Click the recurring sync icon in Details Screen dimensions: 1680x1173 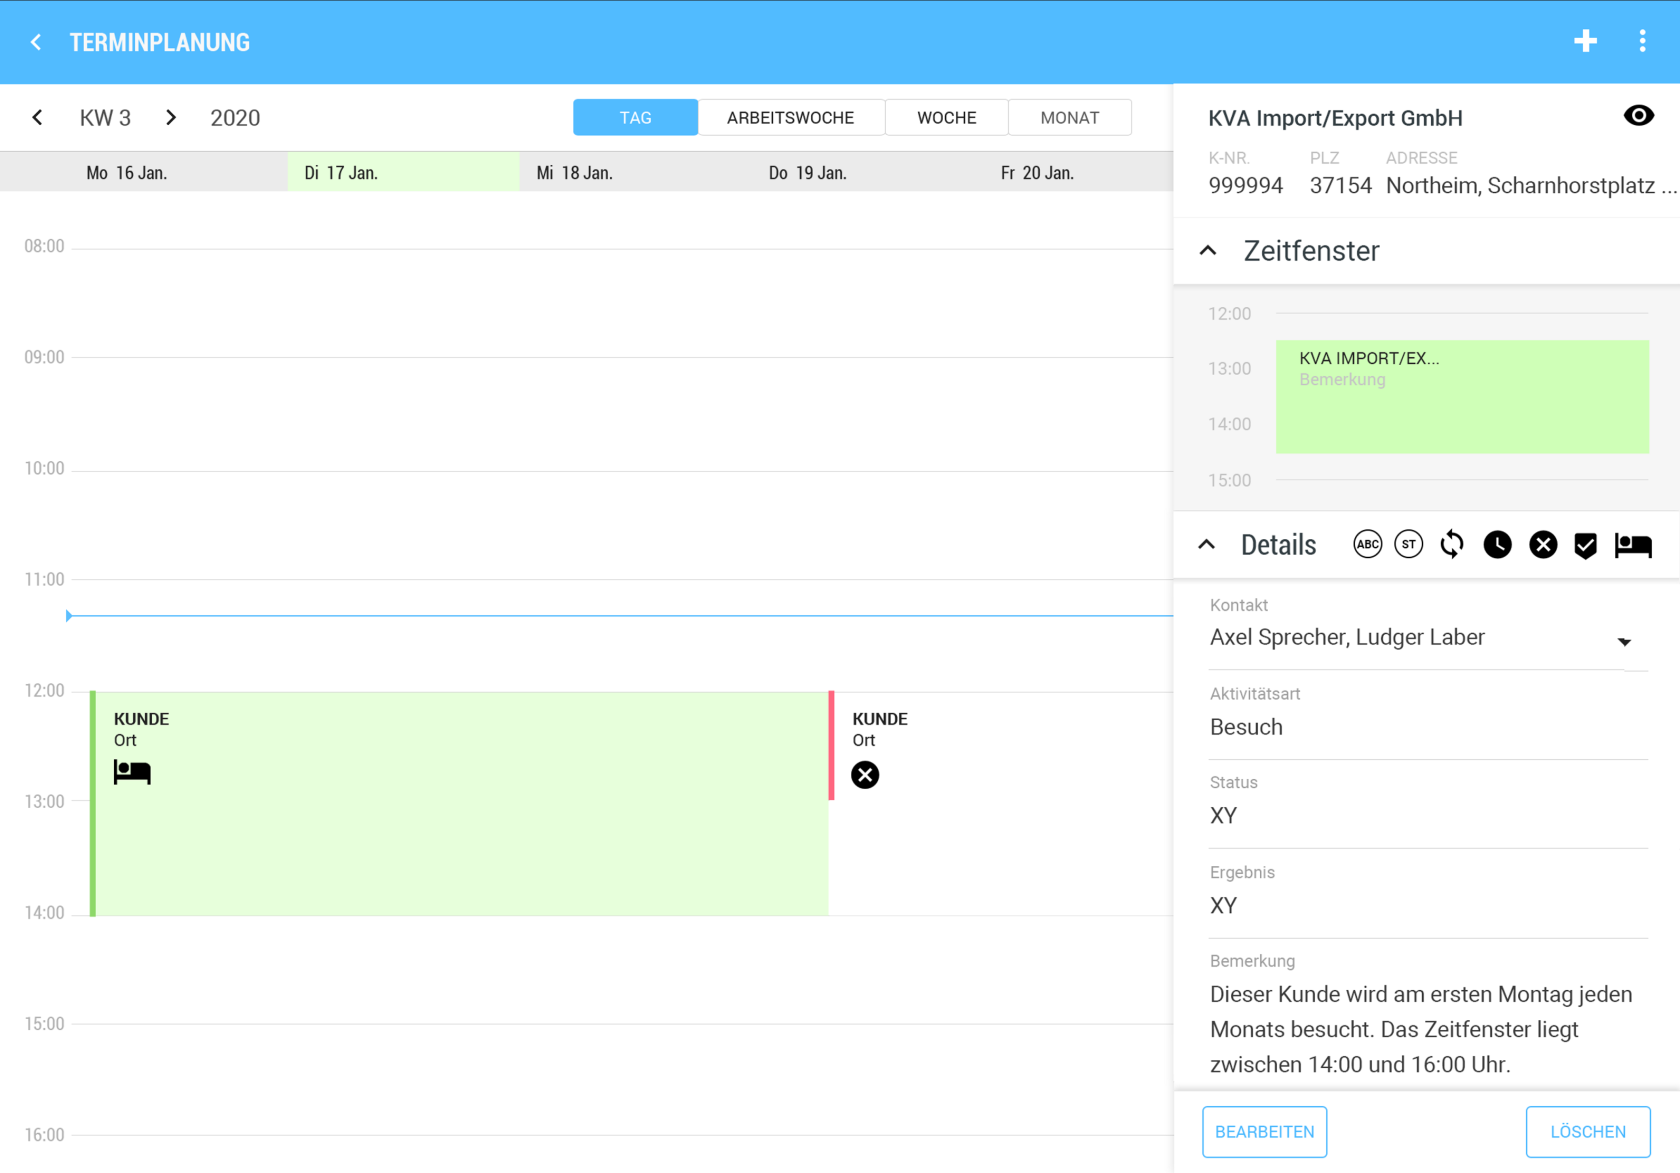pos(1452,544)
